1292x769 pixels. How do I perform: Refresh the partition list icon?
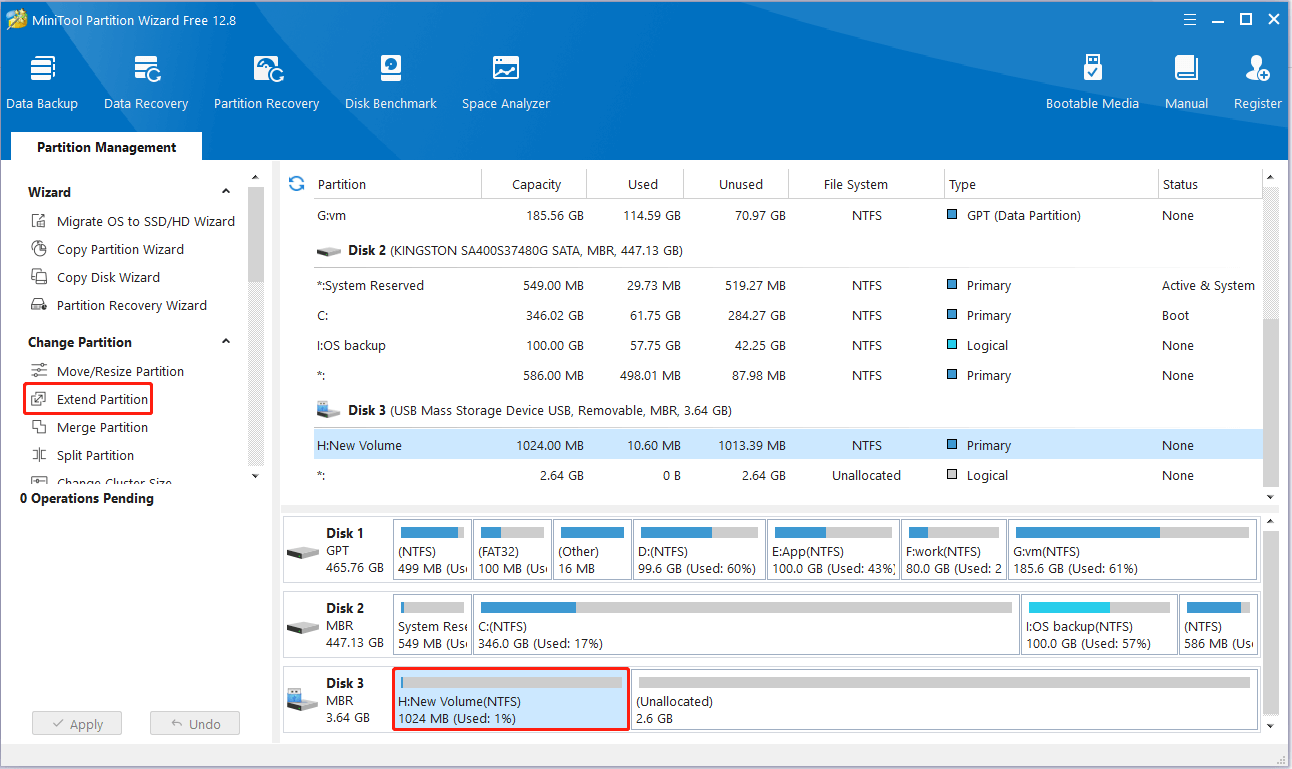[296, 184]
